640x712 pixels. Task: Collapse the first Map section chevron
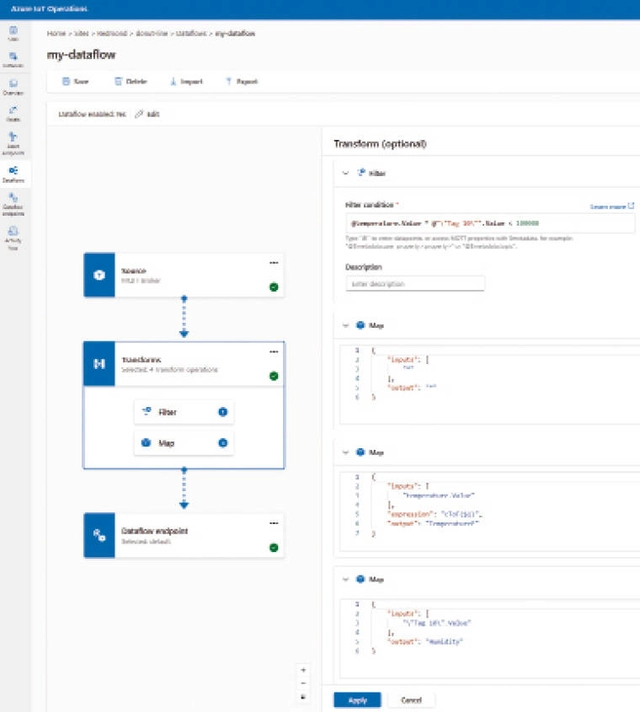point(346,326)
